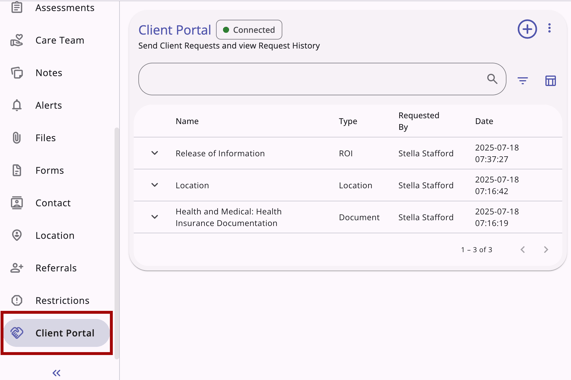Click the date 2025-07-18 07:16:19

tap(497, 217)
